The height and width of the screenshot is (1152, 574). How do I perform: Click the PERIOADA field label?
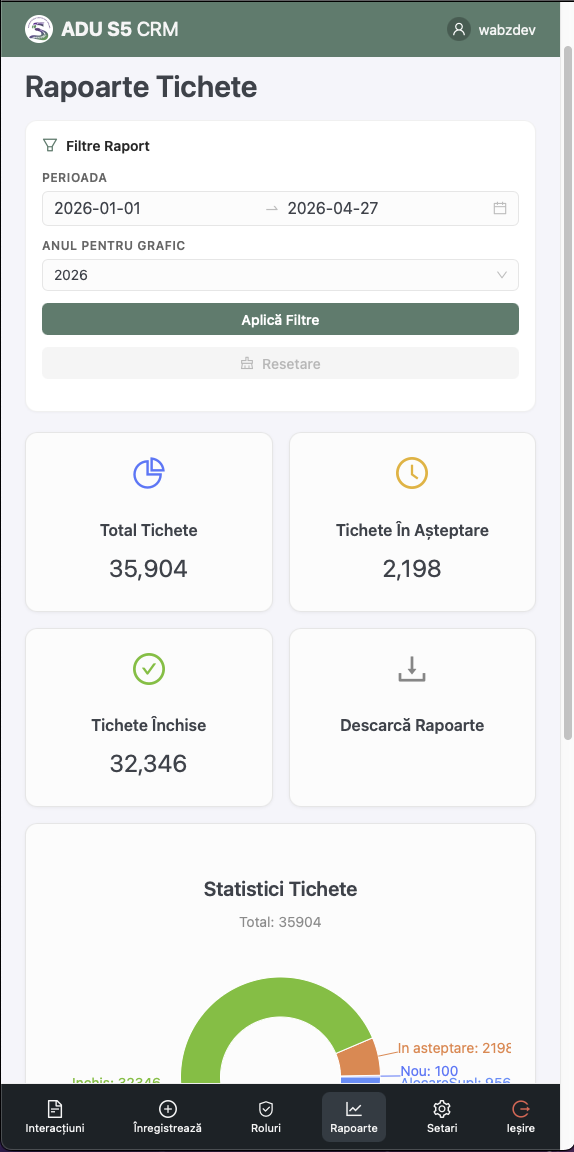tap(74, 178)
